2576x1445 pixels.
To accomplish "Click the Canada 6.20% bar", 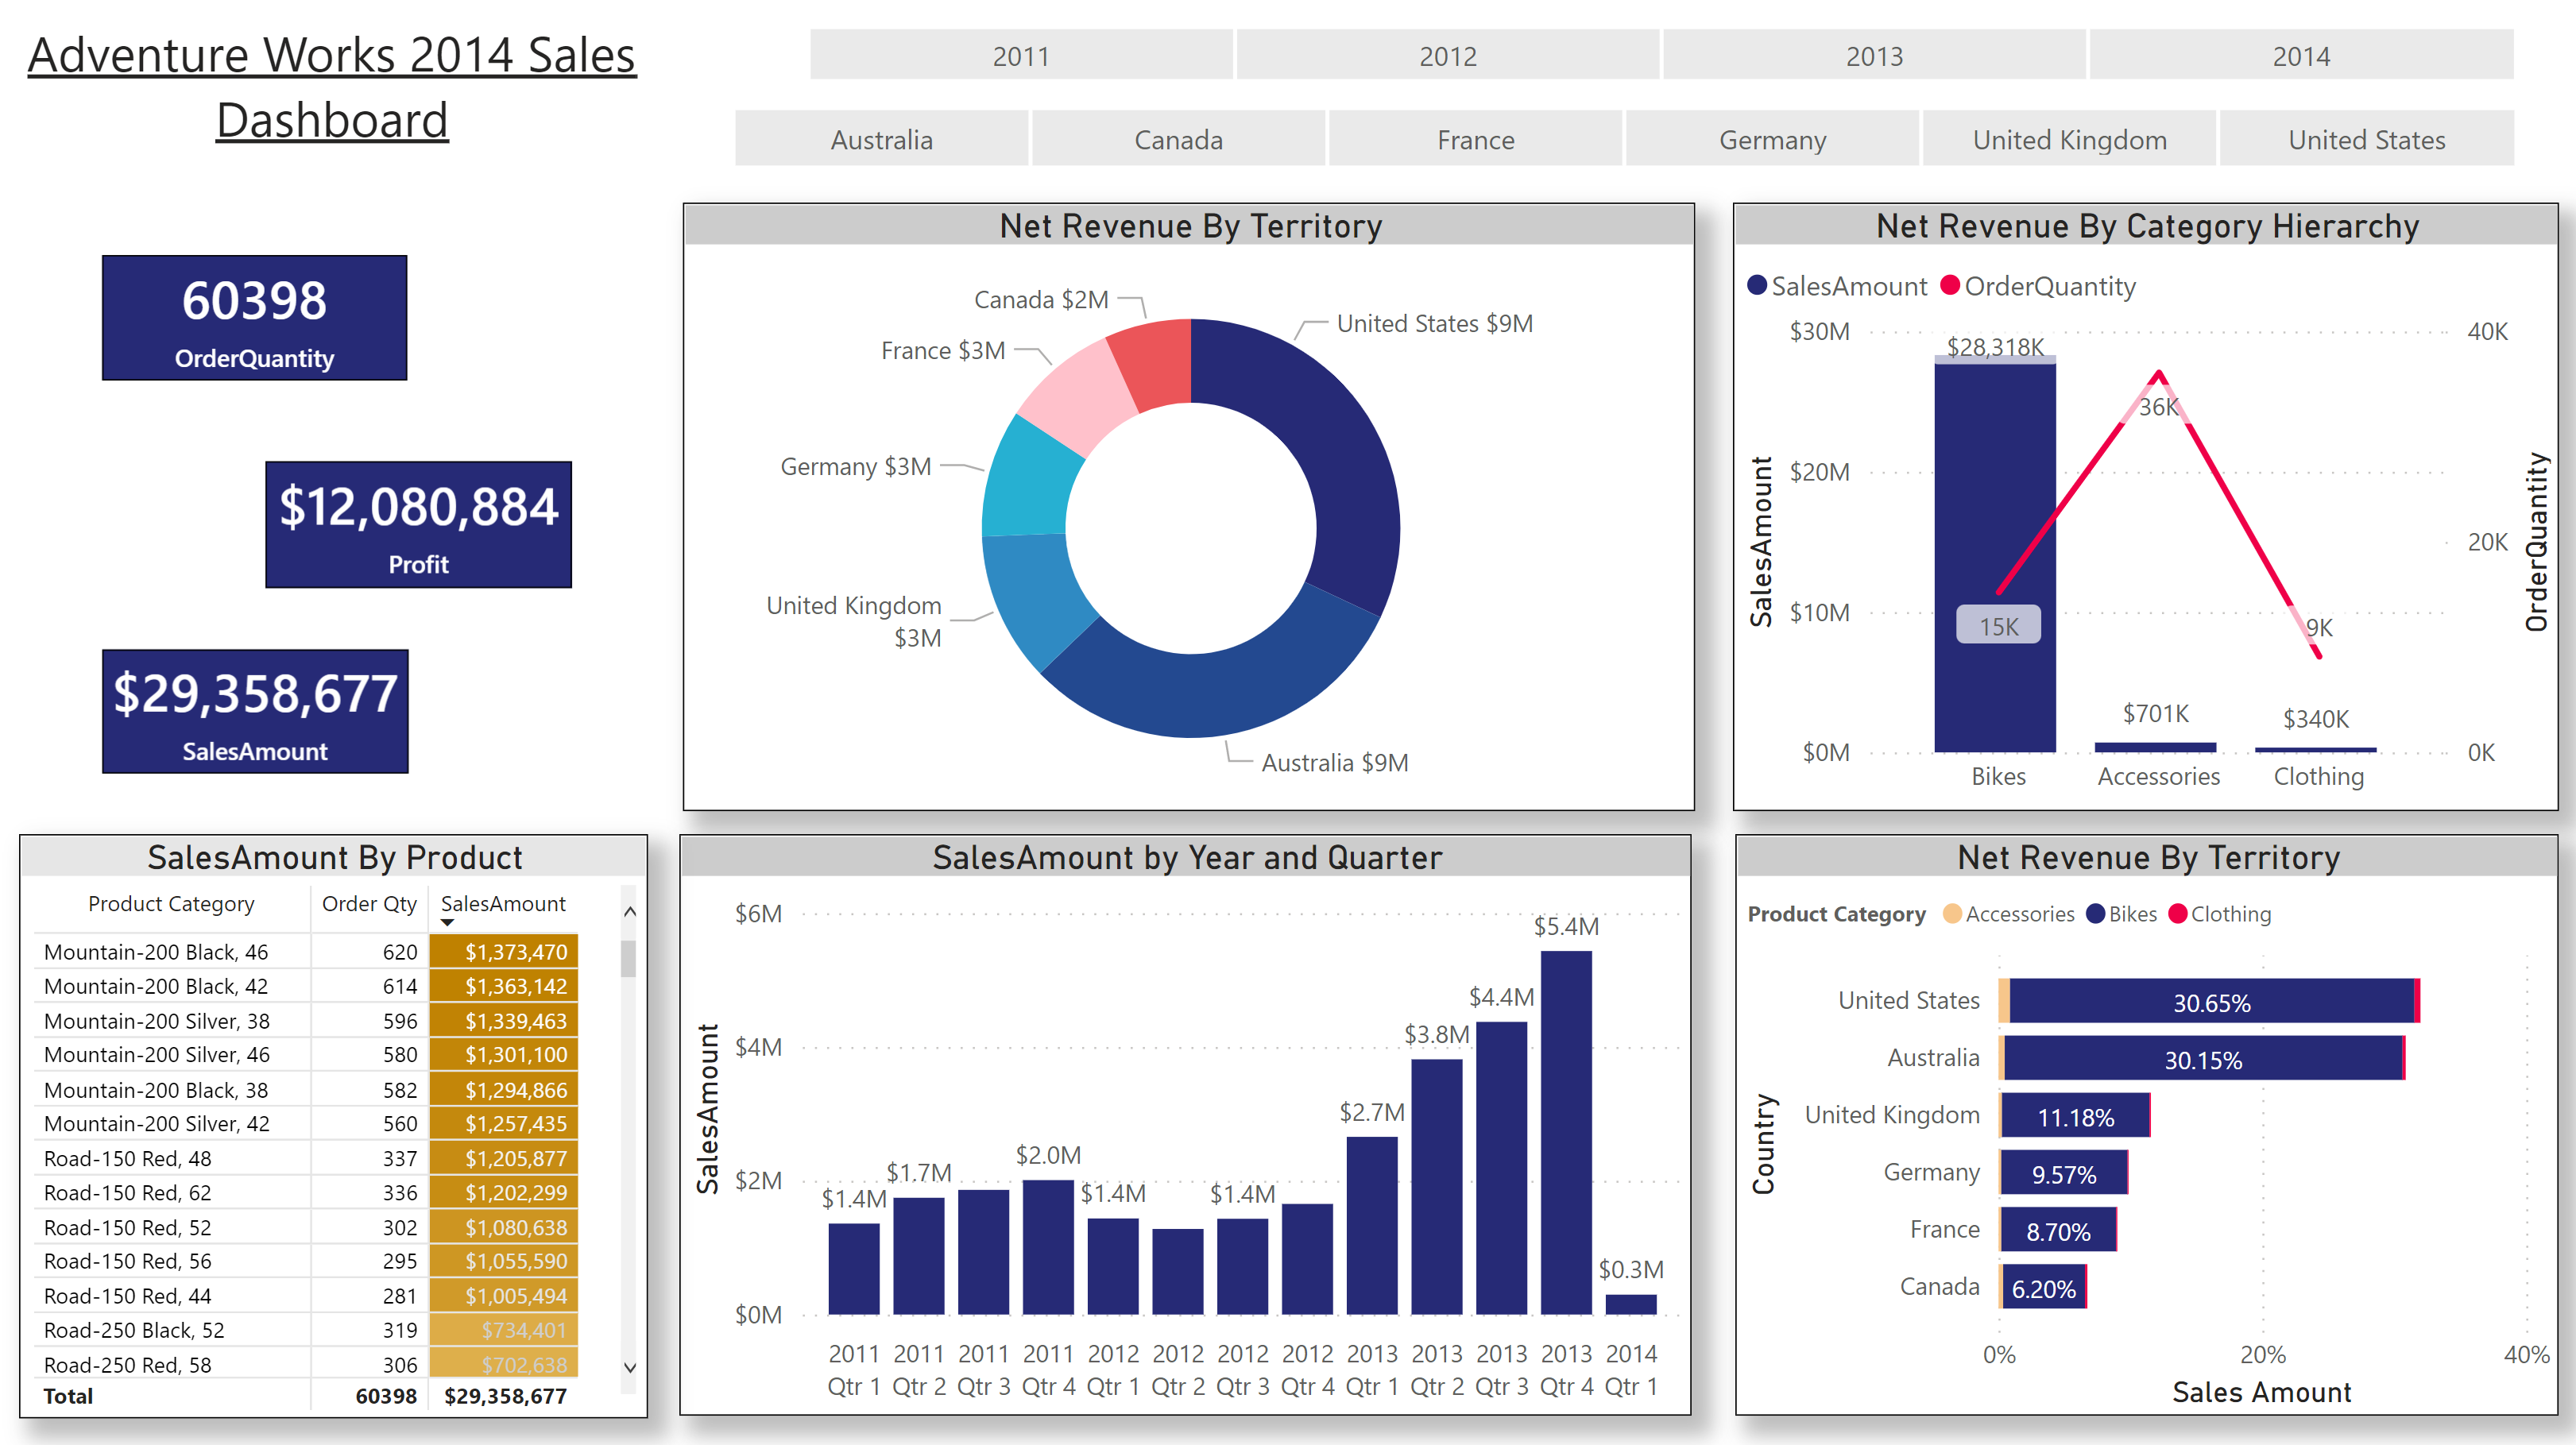I will pos(2044,1287).
